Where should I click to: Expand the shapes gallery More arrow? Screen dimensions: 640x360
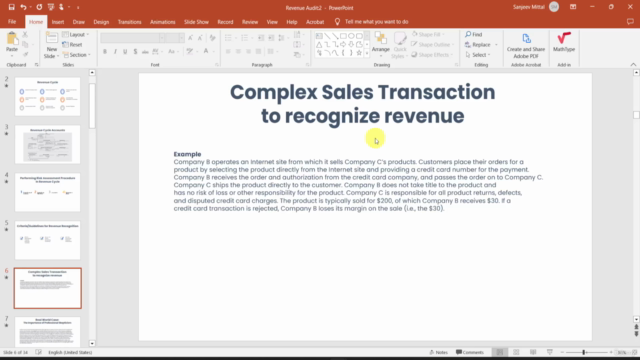(x=367, y=53)
